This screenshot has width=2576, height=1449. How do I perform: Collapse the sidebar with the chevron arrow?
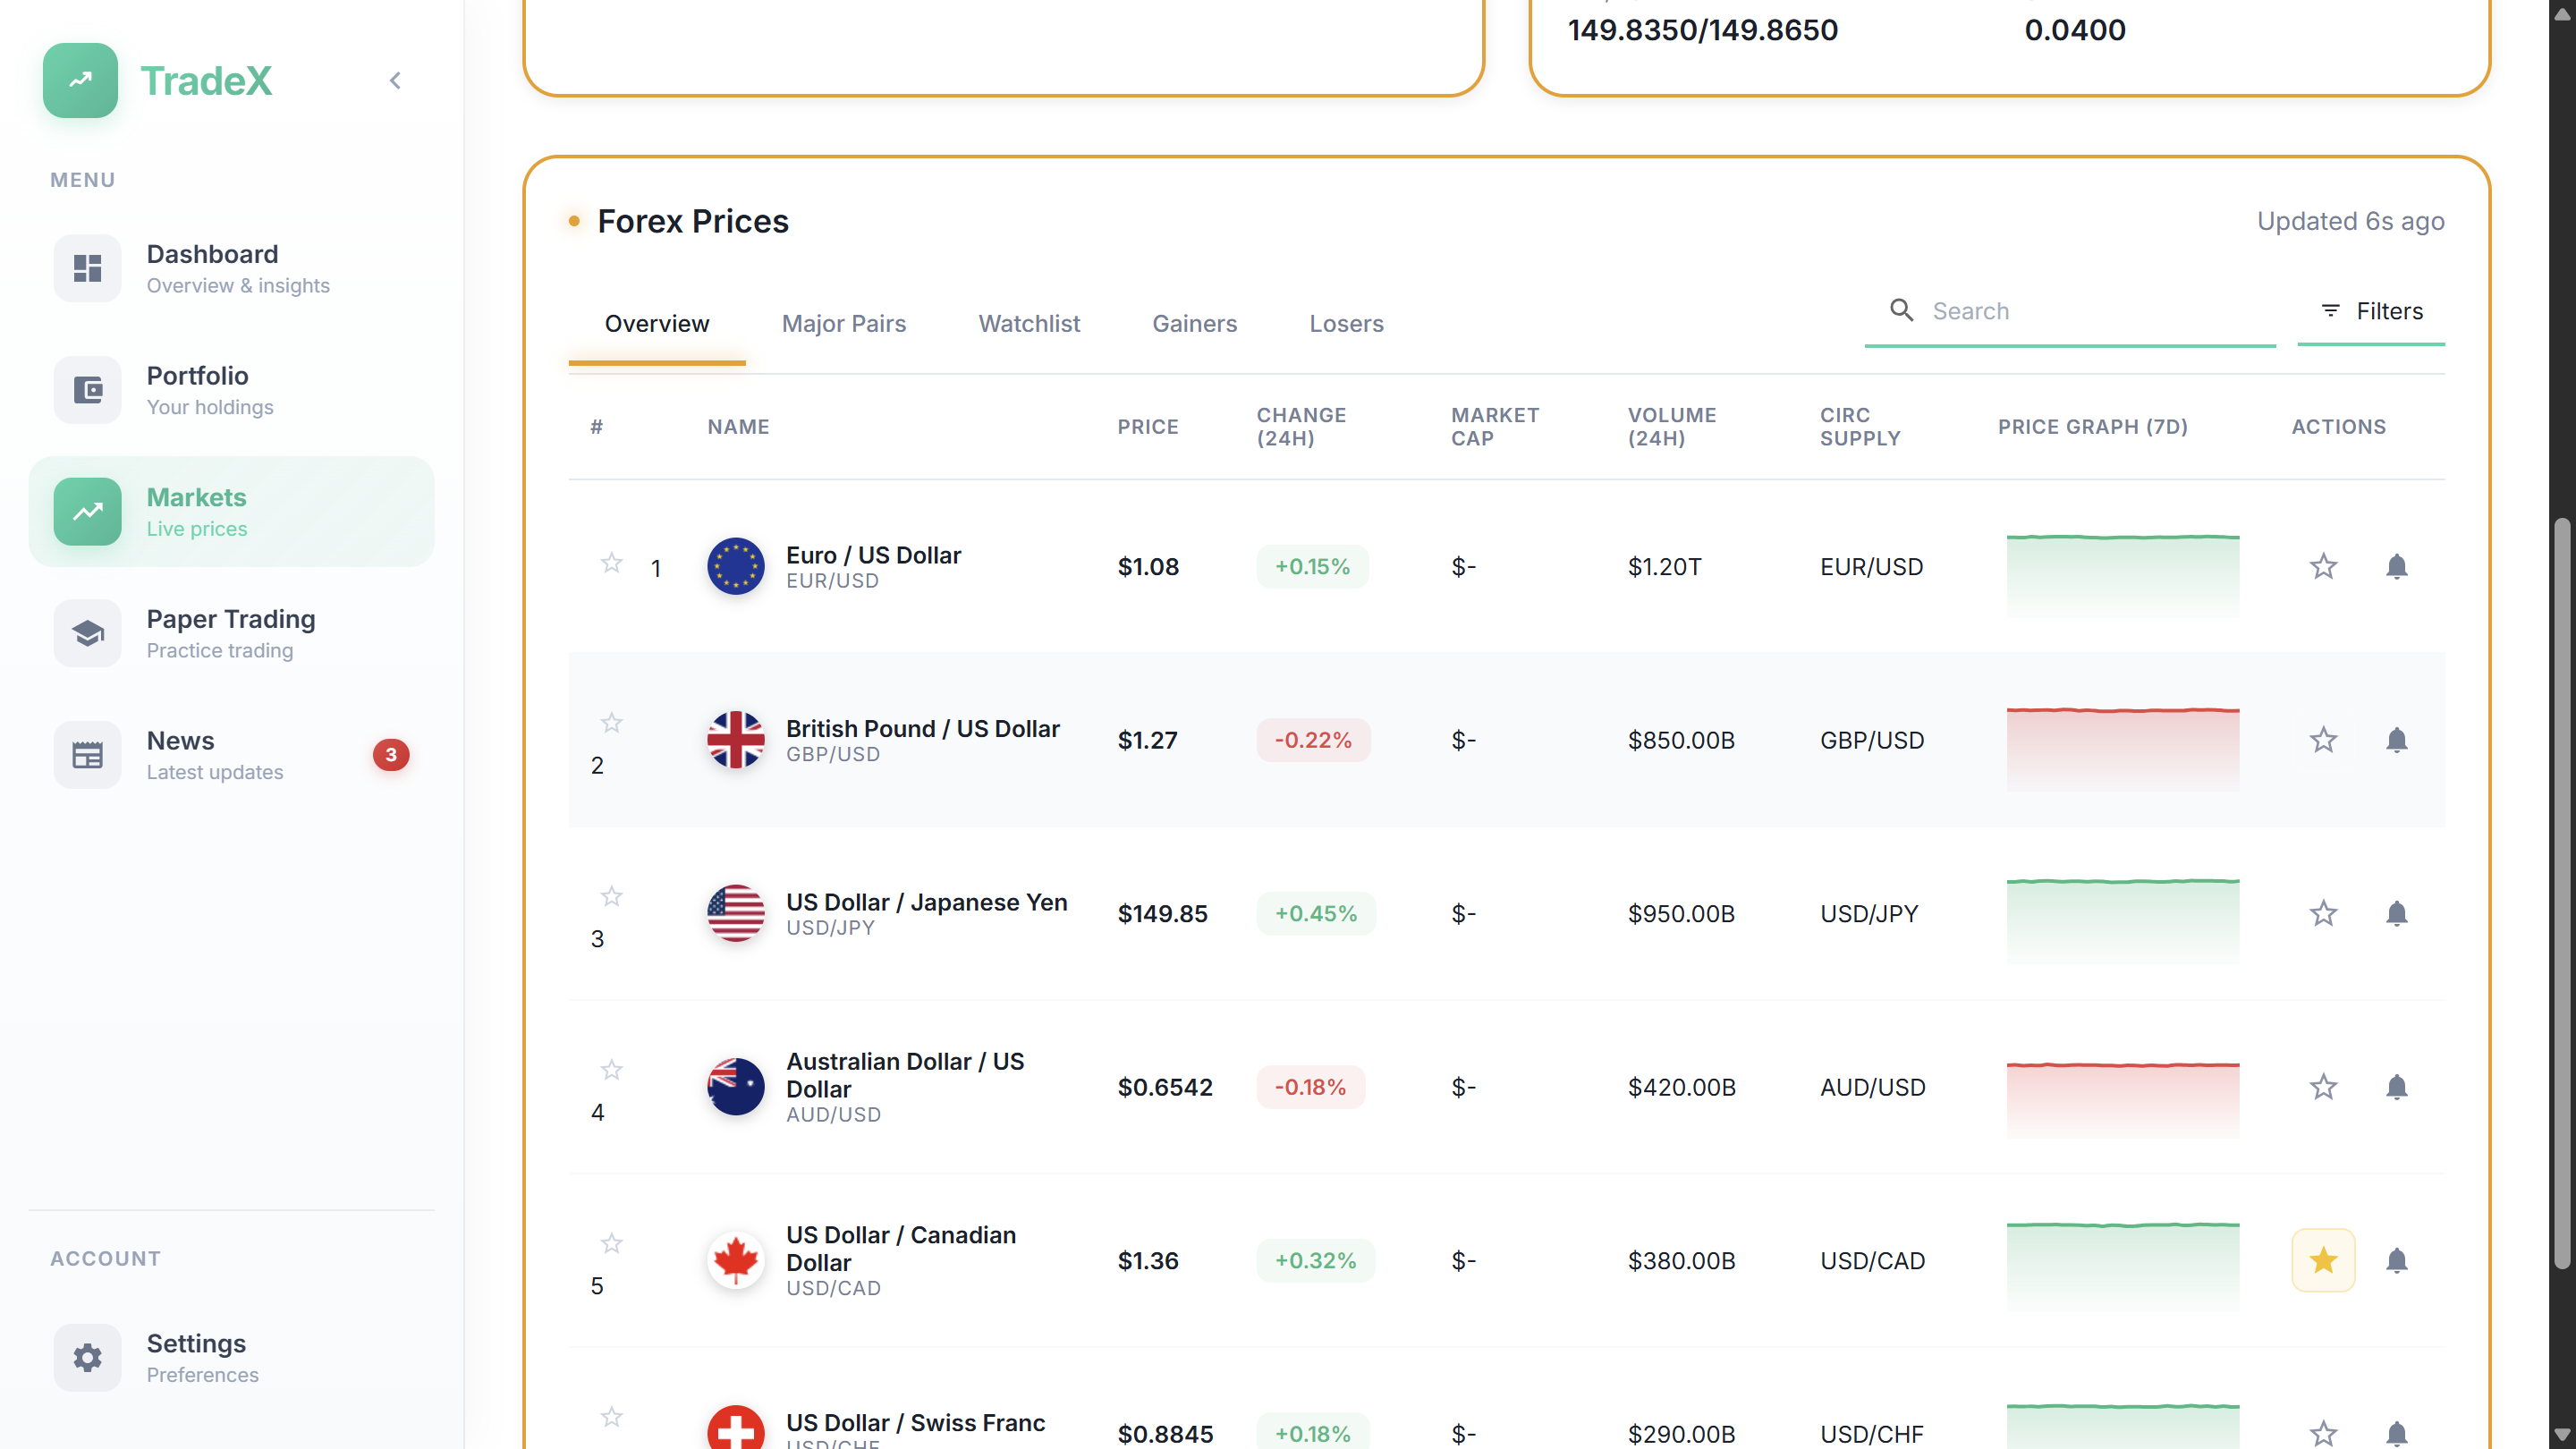(395, 81)
